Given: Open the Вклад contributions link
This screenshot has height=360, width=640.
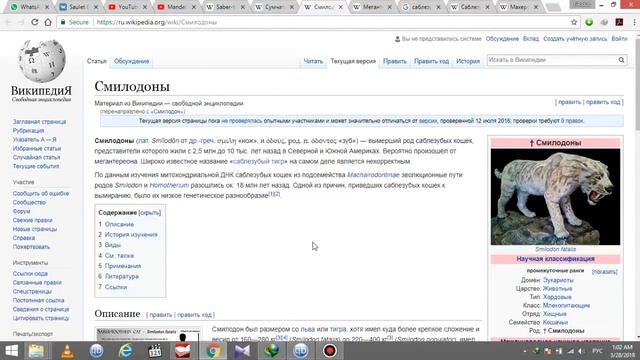Looking at the screenshot, I should (x=531, y=39).
